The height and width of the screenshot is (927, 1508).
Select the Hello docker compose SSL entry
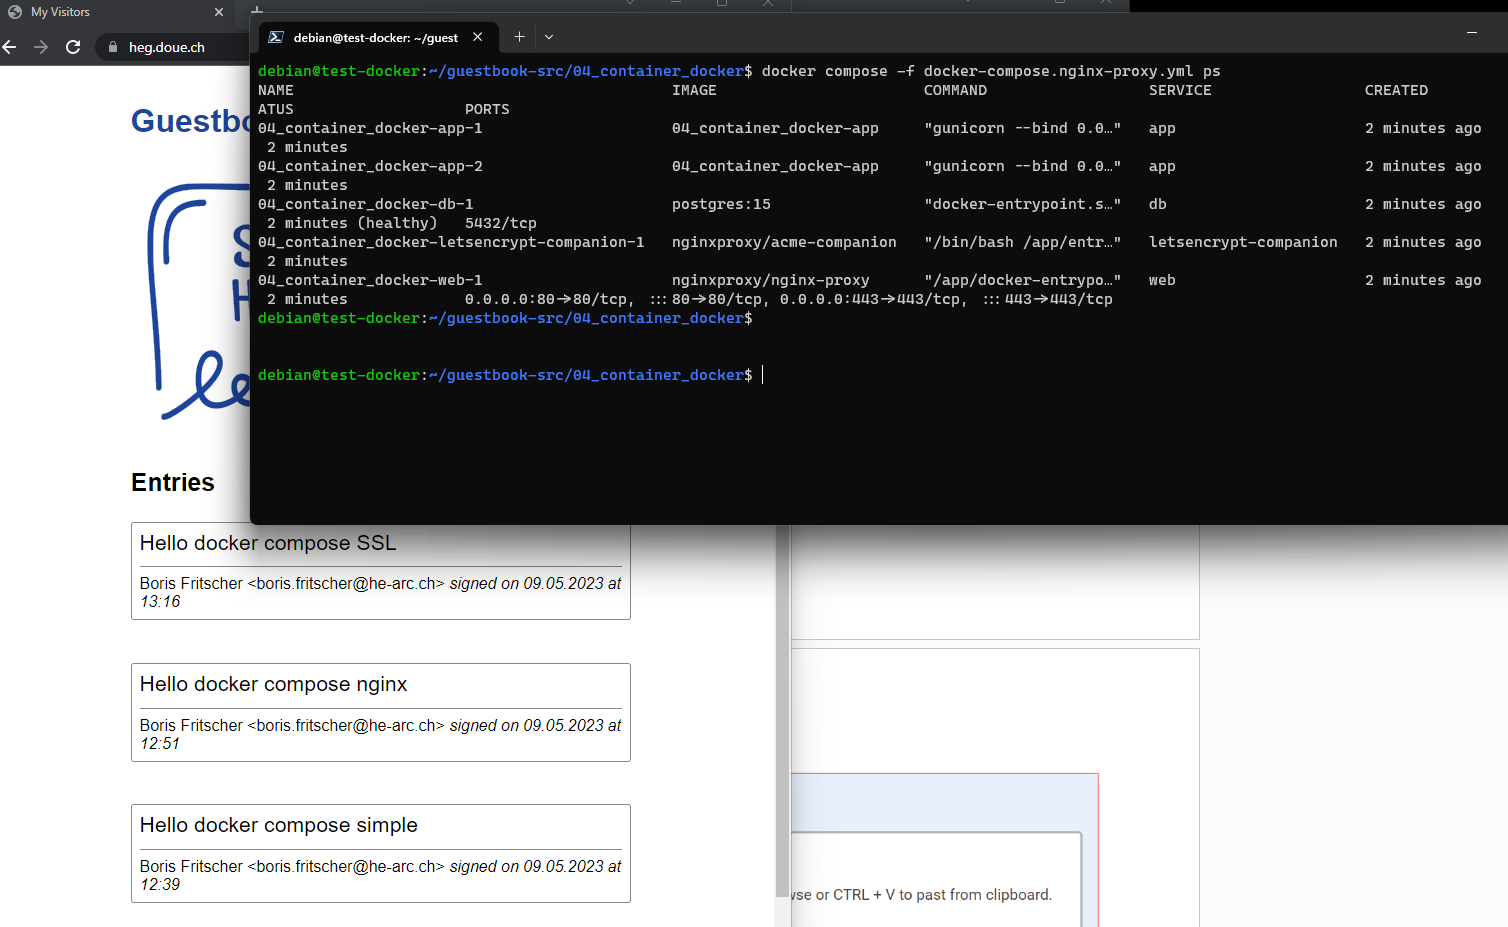268,543
